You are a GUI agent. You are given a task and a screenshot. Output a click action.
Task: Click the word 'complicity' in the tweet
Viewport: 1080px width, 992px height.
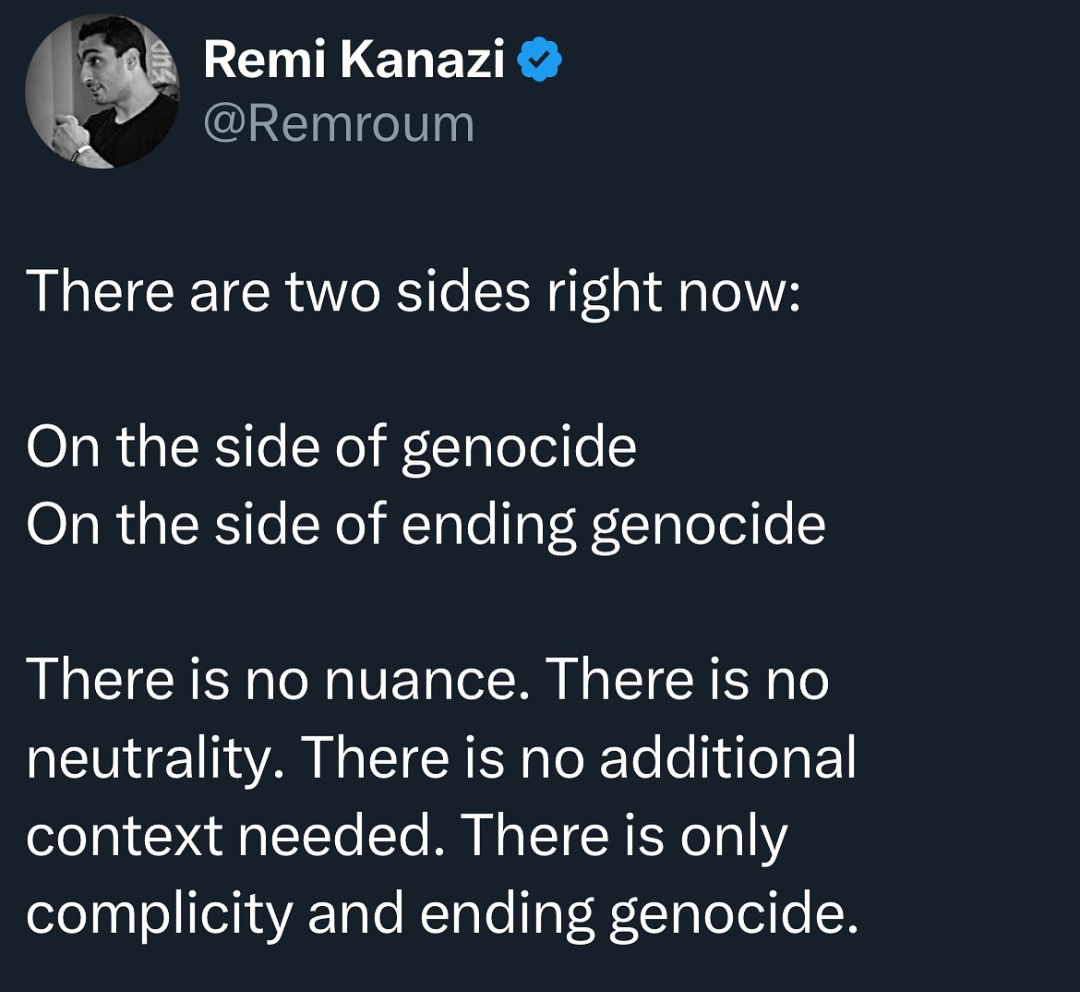tap(158, 915)
